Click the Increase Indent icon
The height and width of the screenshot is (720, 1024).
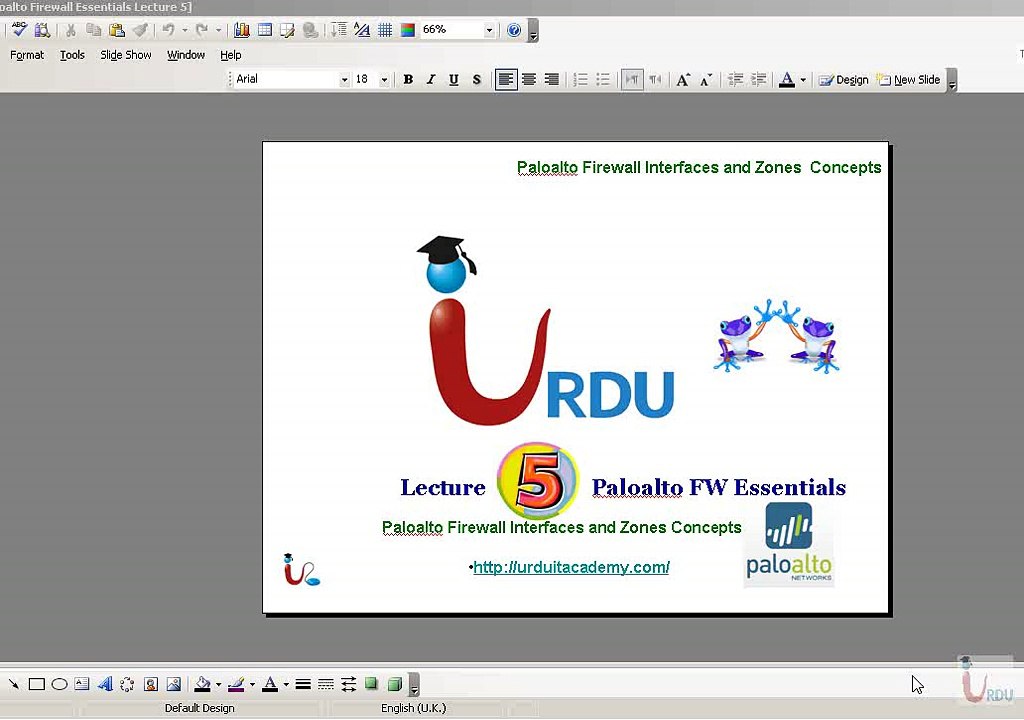pyautogui.click(x=758, y=80)
